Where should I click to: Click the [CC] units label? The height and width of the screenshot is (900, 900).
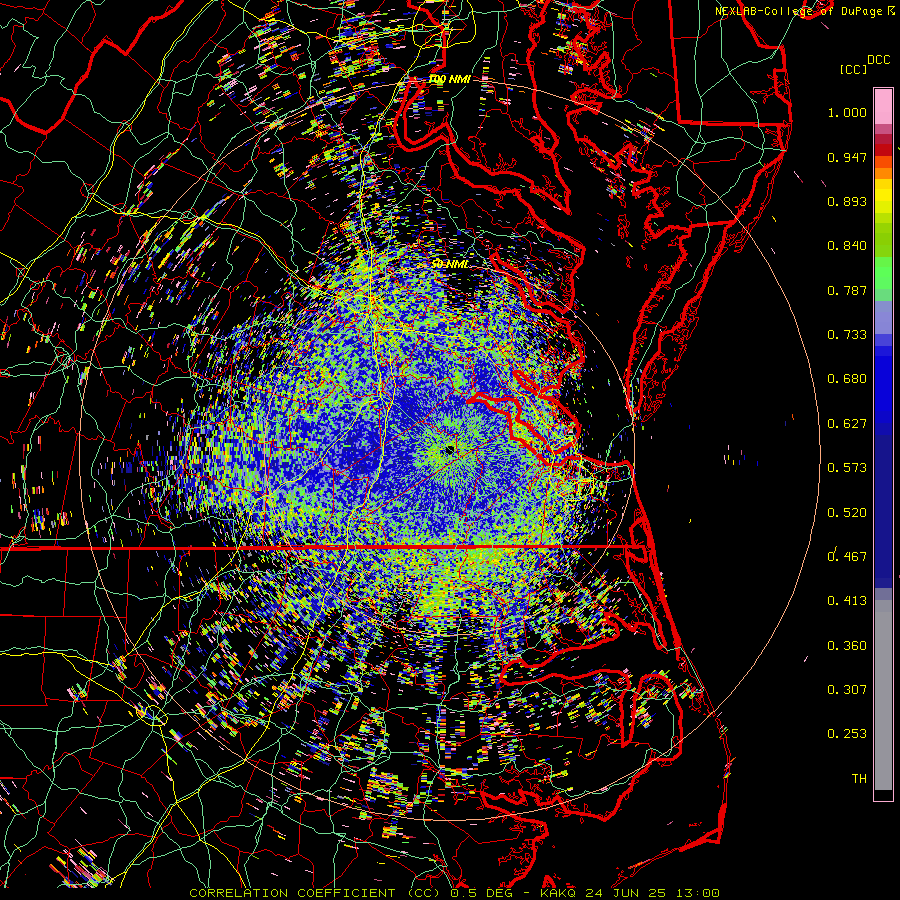[x=853, y=69]
